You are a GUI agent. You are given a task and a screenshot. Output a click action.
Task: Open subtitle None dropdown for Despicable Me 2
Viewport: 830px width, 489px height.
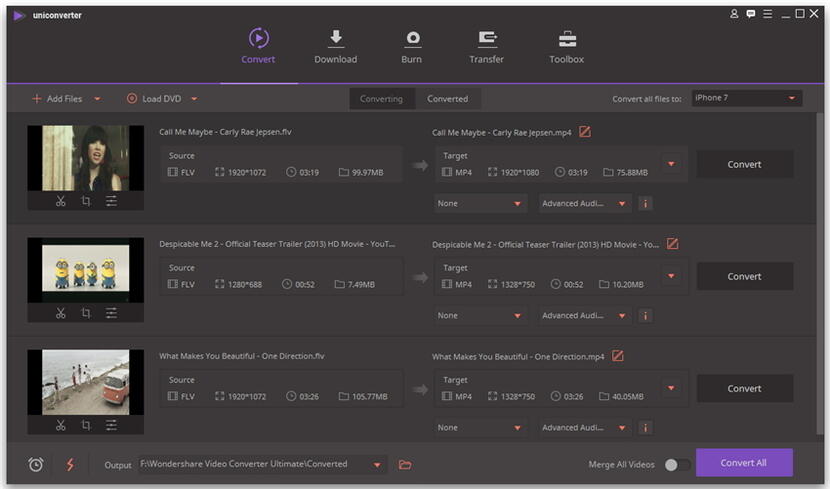pos(481,316)
